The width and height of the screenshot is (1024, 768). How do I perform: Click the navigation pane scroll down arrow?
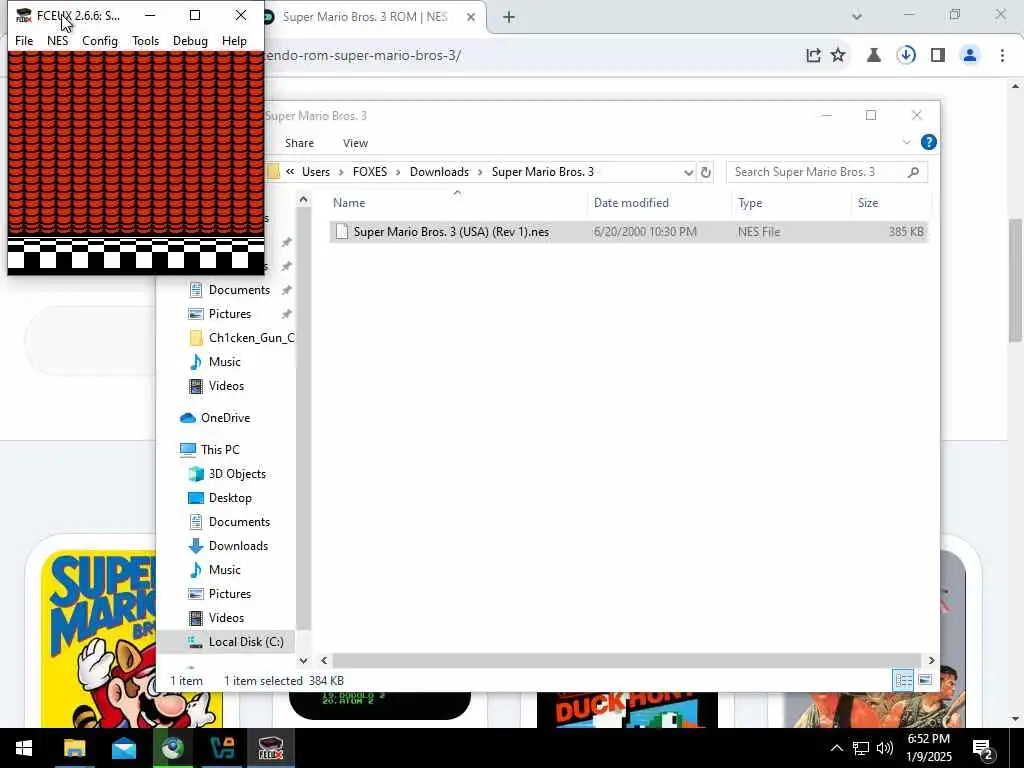[x=303, y=660]
